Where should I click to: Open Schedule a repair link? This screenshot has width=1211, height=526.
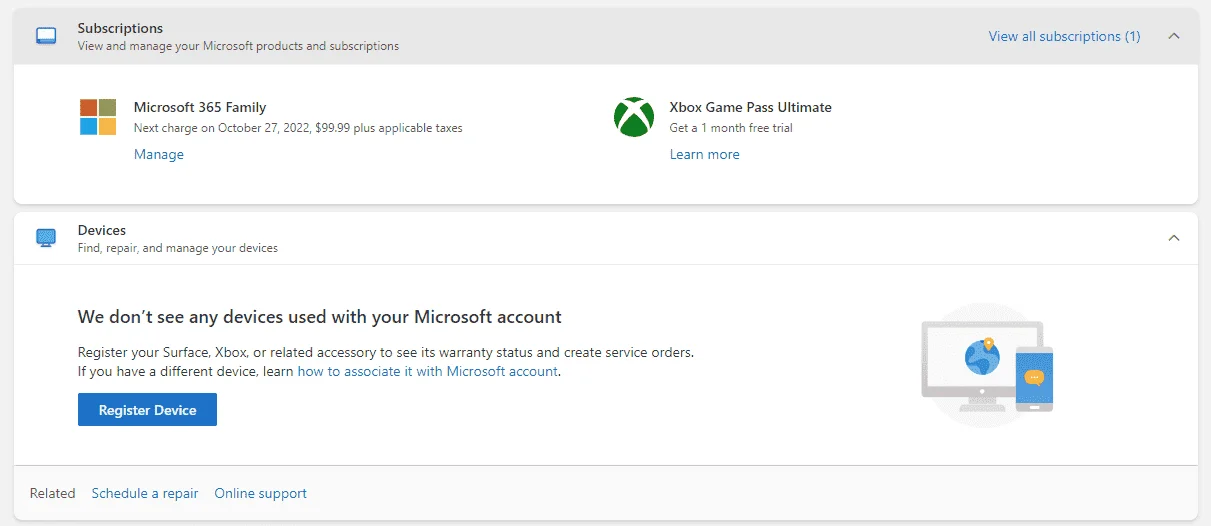click(x=145, y=493)
